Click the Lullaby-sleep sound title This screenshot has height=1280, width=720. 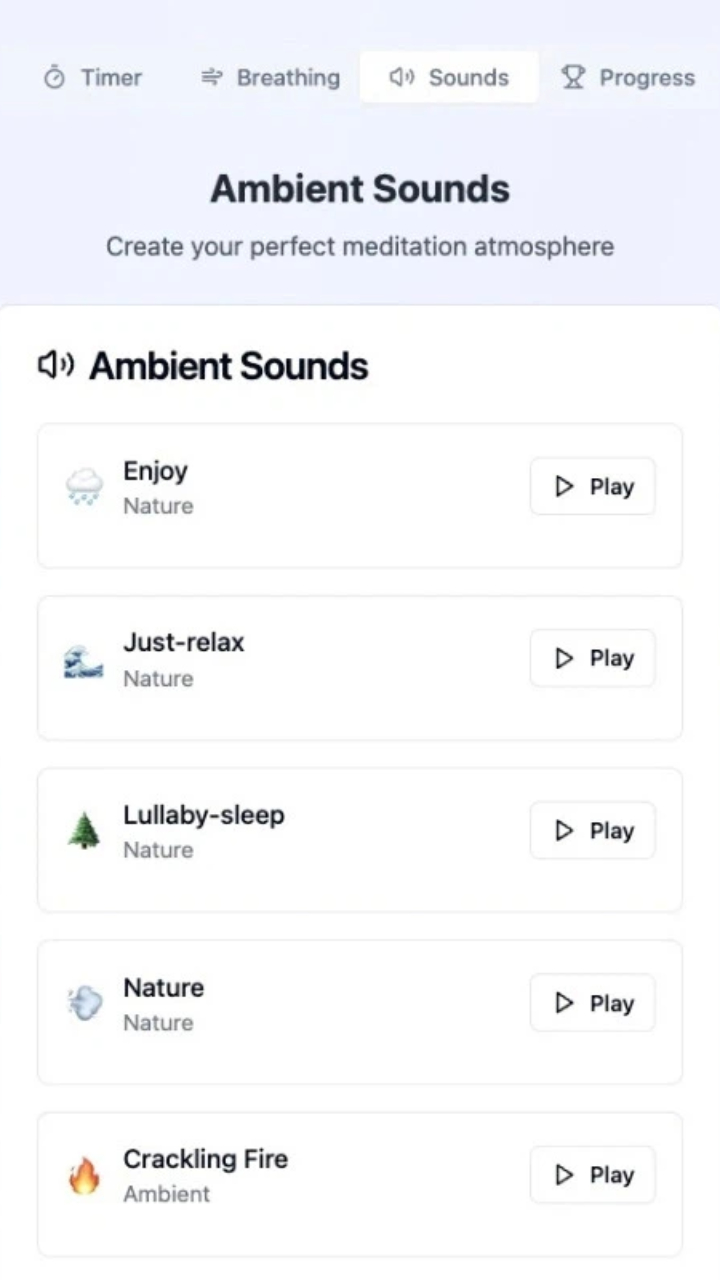click(203, 815)
